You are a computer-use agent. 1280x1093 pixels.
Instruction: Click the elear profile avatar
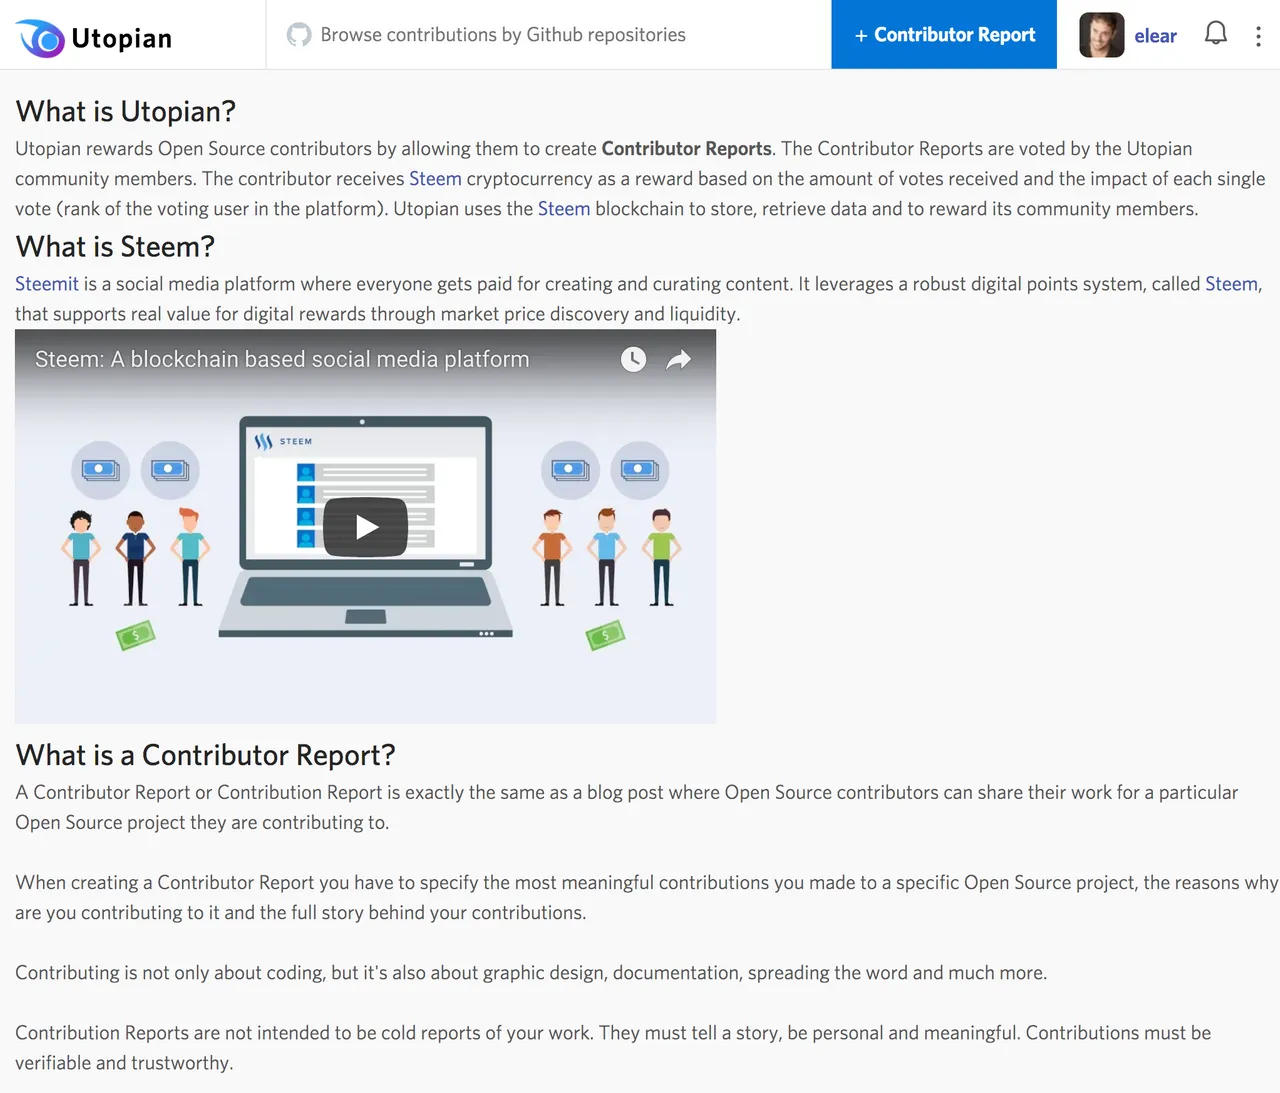pyautogui.click(x=1101, y=35)
